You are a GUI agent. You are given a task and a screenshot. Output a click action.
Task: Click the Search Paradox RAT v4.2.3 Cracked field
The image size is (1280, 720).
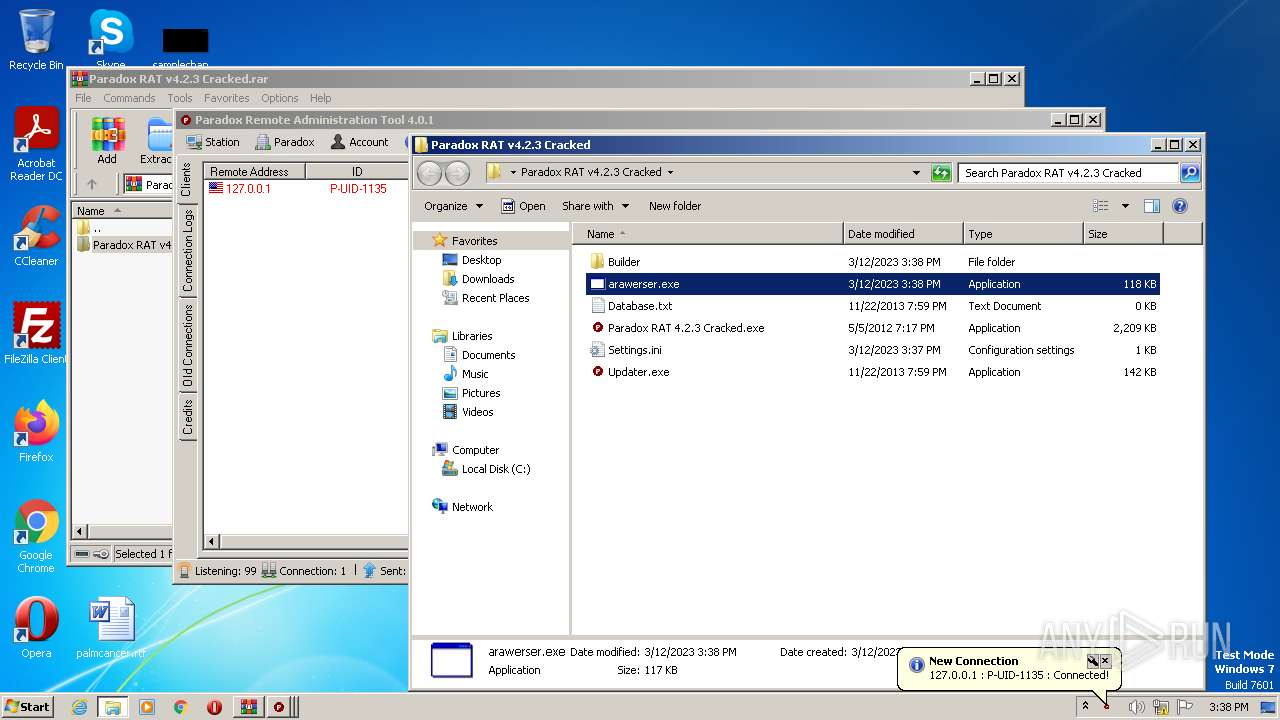1067,172
